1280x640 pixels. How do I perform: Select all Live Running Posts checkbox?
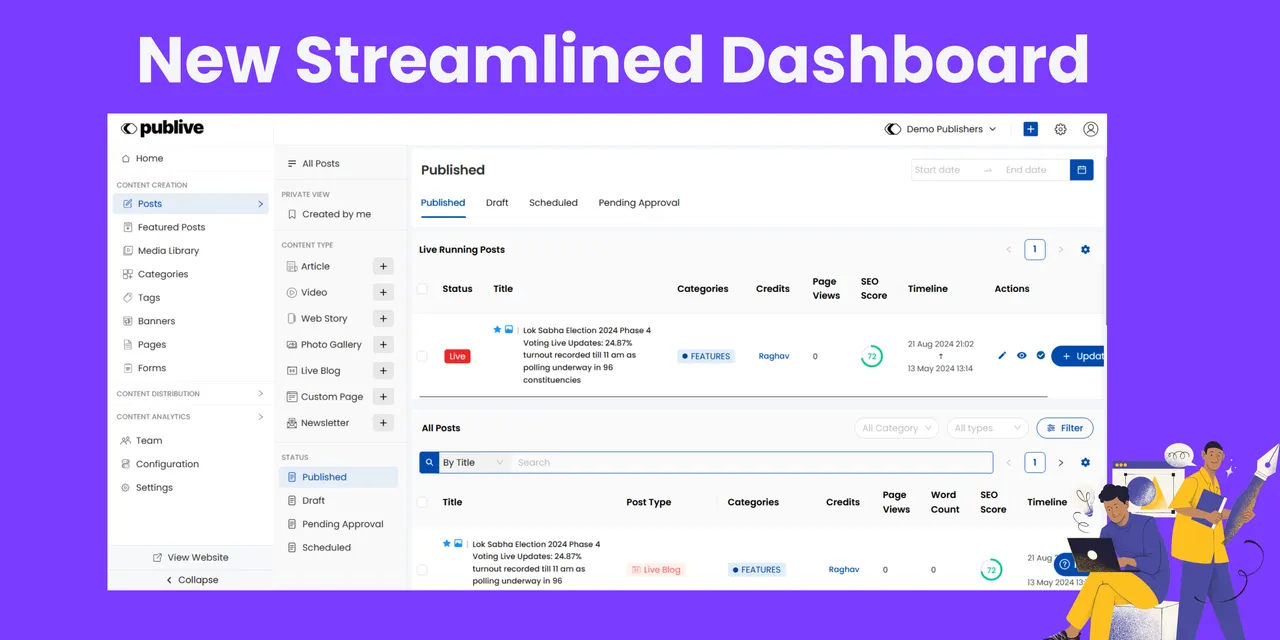coord(422,289)
